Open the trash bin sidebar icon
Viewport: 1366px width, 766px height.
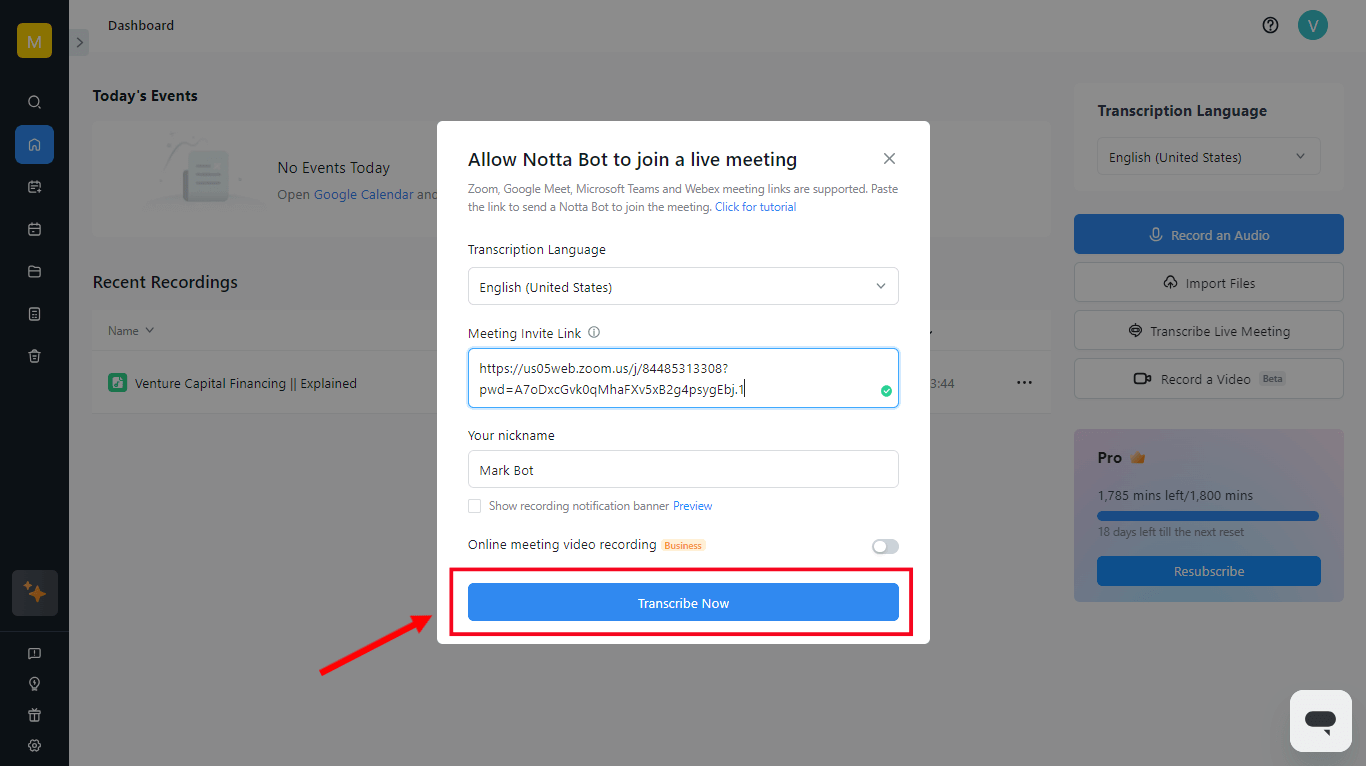click(x=34, y=356)
